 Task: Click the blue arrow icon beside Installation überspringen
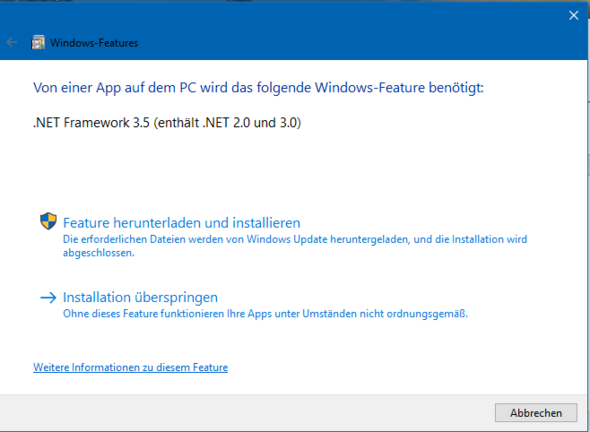point(48,298)
